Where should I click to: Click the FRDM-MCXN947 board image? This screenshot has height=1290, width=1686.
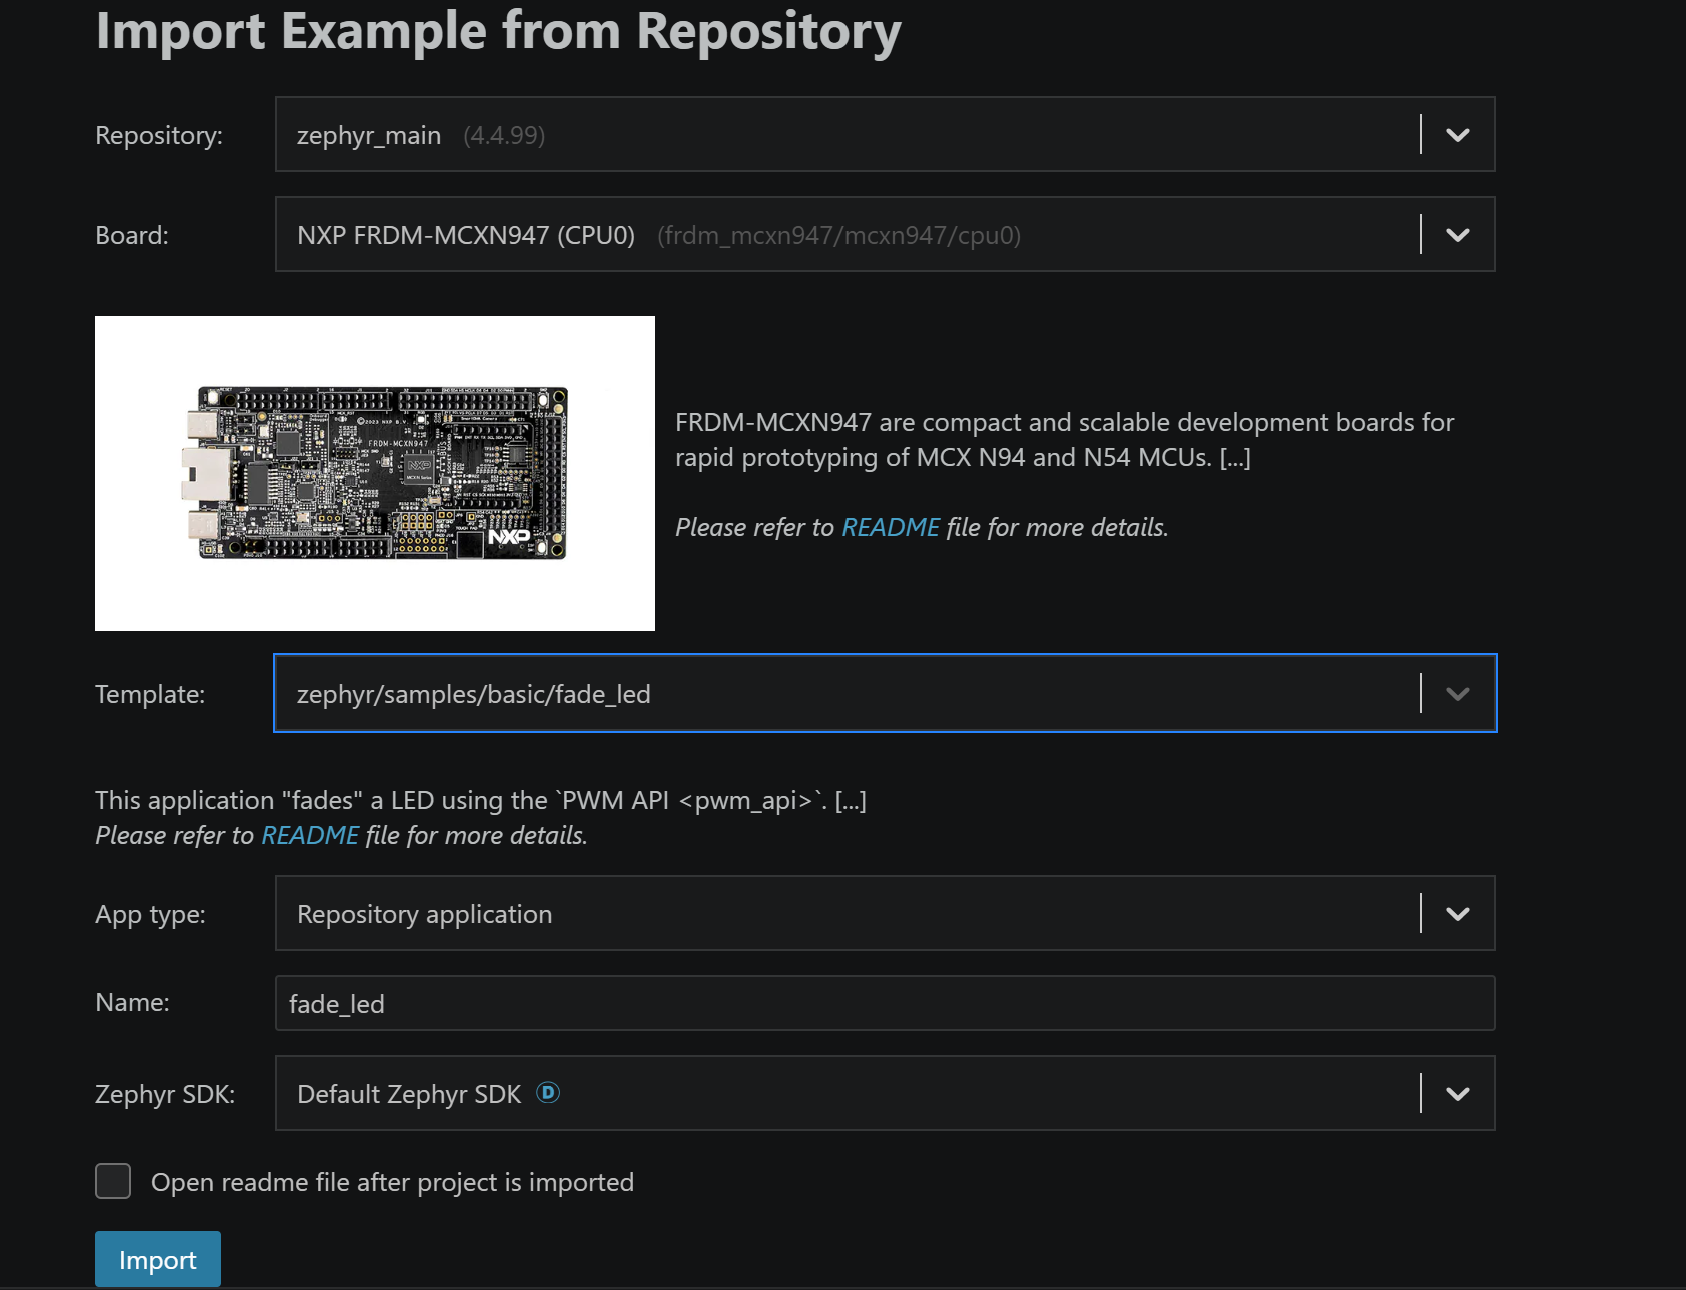[x=375, y=473]
